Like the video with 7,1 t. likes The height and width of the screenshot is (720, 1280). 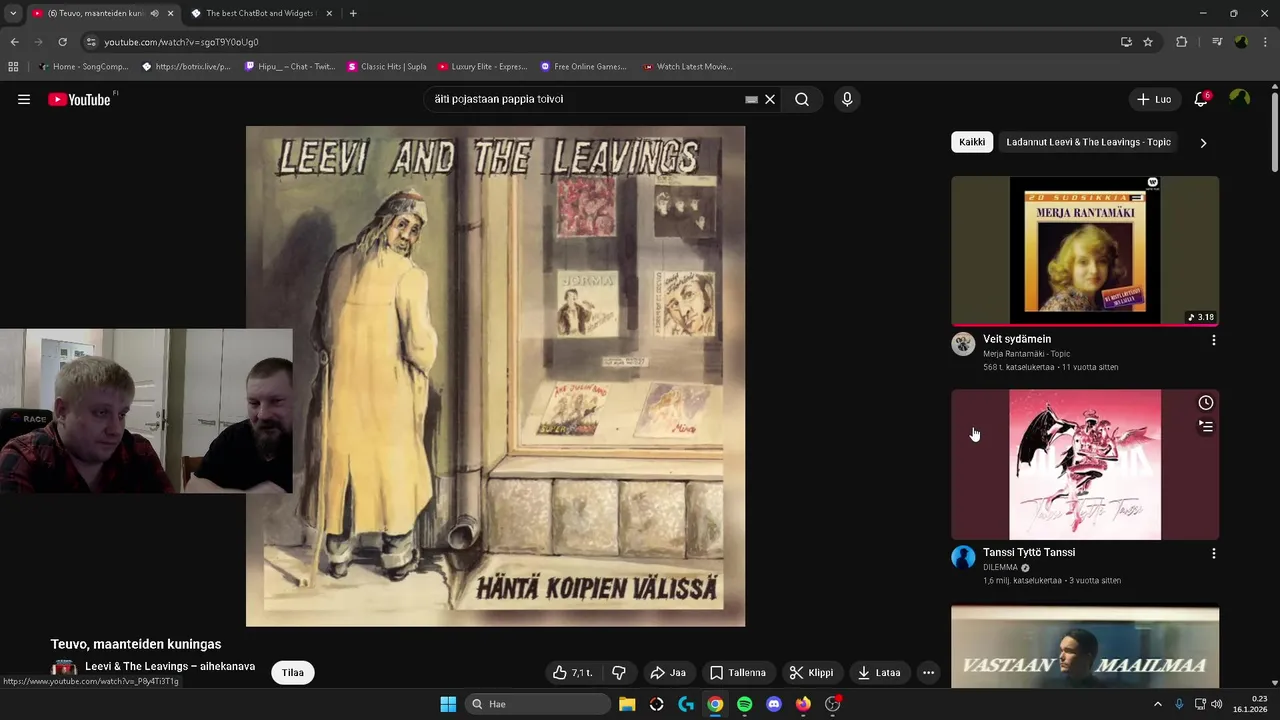[x=572, y=673]
